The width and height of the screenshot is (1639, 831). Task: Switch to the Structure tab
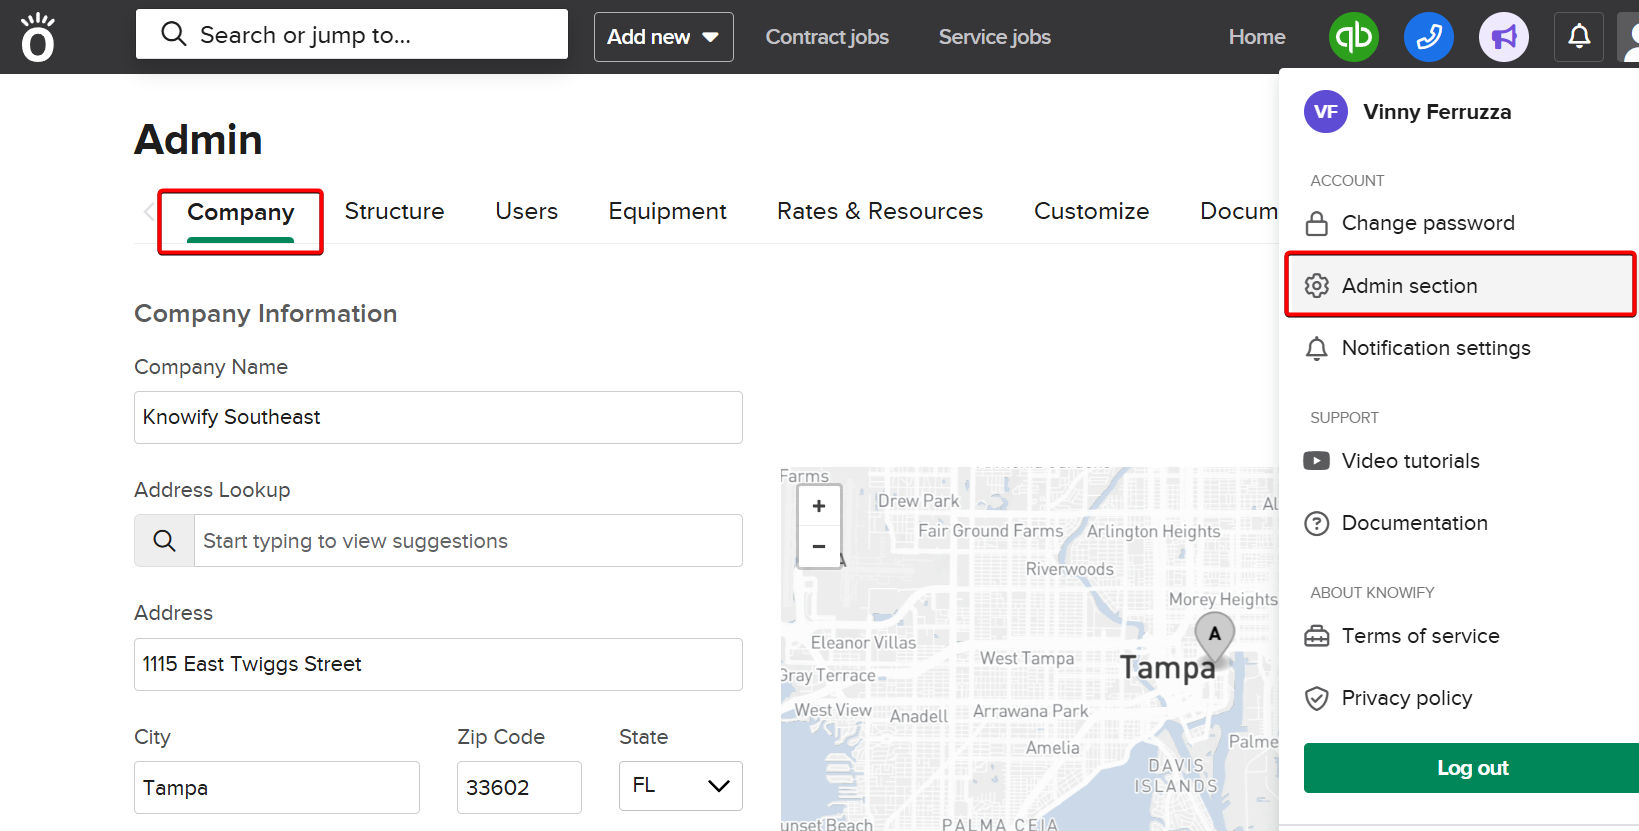click(x=394, y=212)
